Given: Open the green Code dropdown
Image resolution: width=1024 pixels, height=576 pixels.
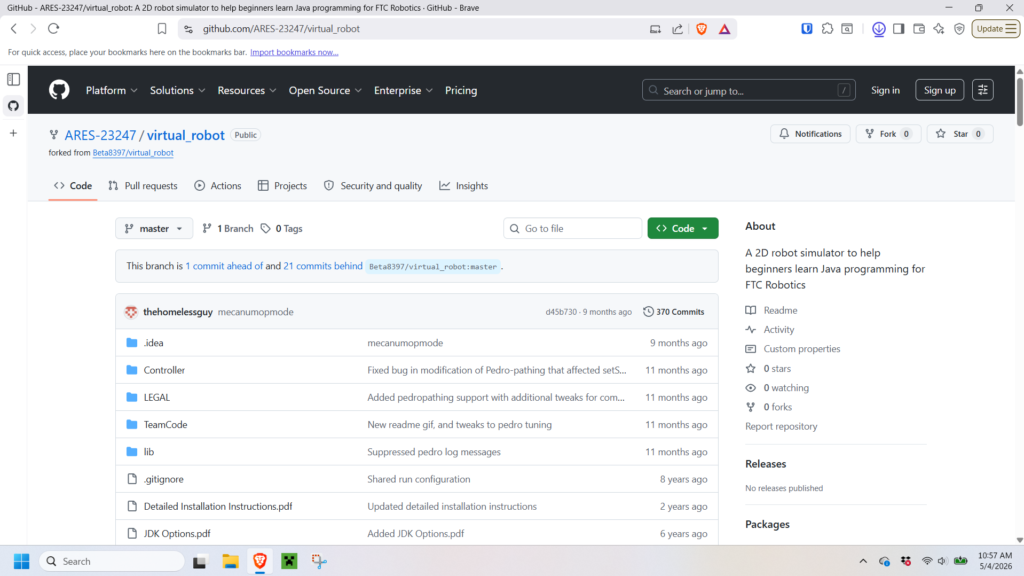Looking at the screenshot, I should point(682,229).
